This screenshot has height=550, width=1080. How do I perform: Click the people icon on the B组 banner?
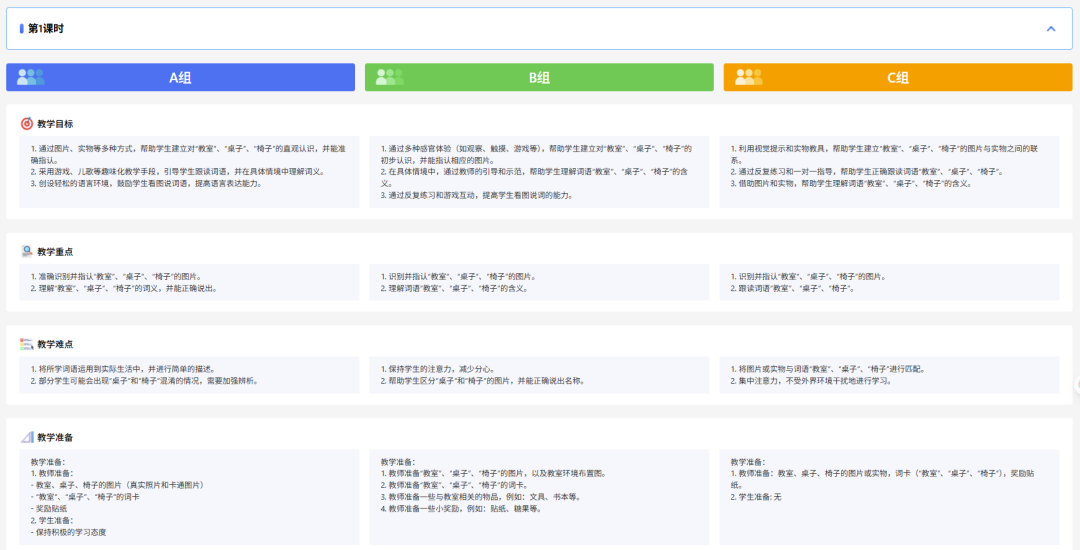(x=390, y=77)
